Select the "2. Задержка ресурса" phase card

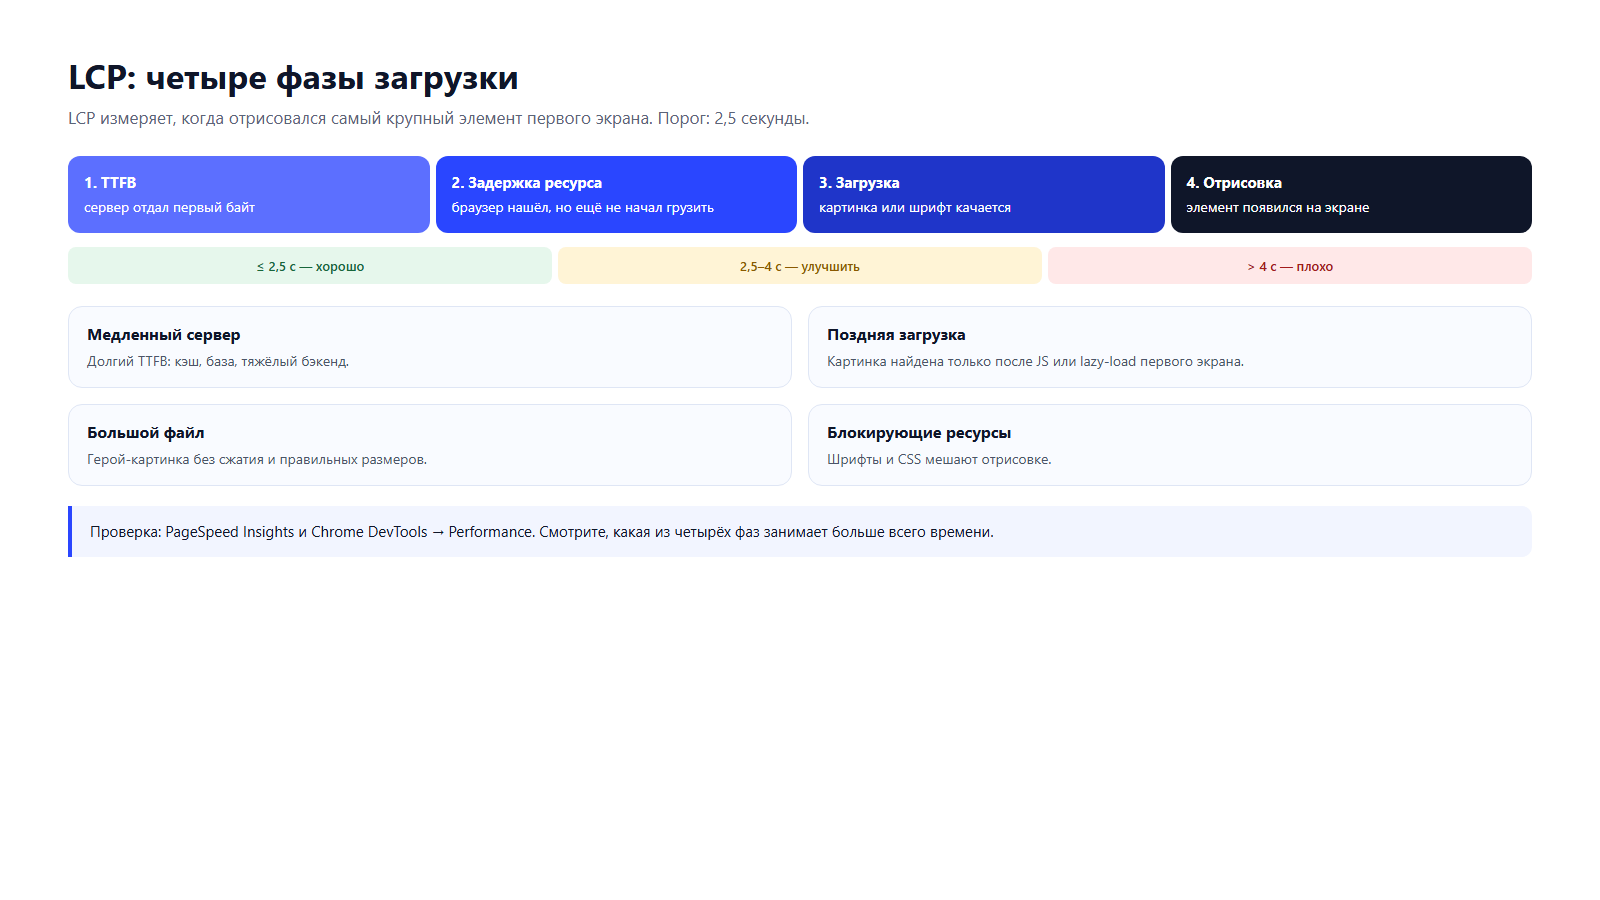click(616, 194)
